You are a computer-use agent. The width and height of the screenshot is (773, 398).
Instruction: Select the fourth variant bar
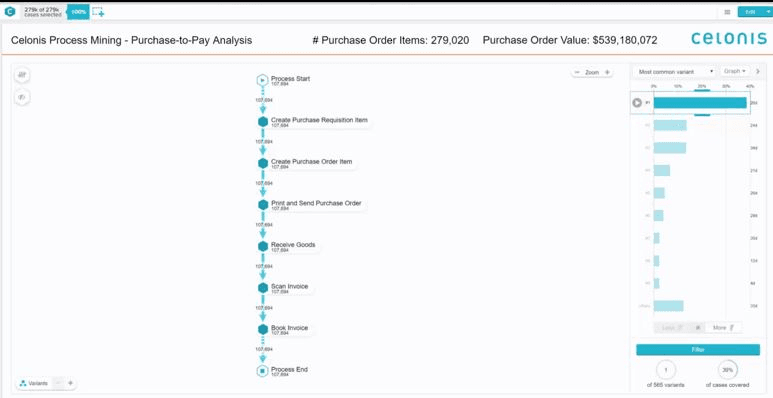[662, 171]
